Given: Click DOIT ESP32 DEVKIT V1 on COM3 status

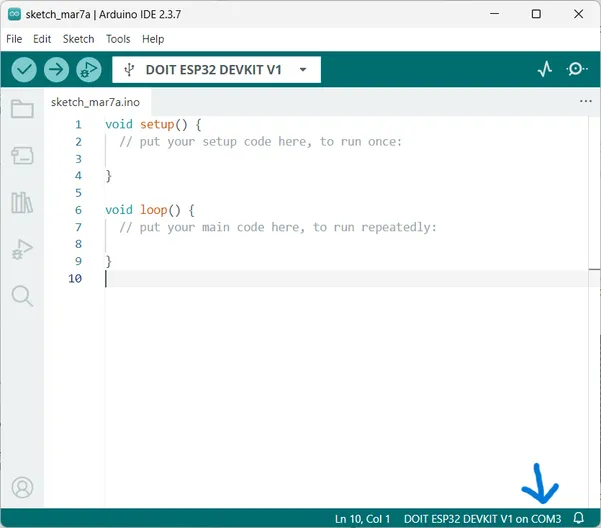Looking at the screenshot, I should click(x=482, y=519).
